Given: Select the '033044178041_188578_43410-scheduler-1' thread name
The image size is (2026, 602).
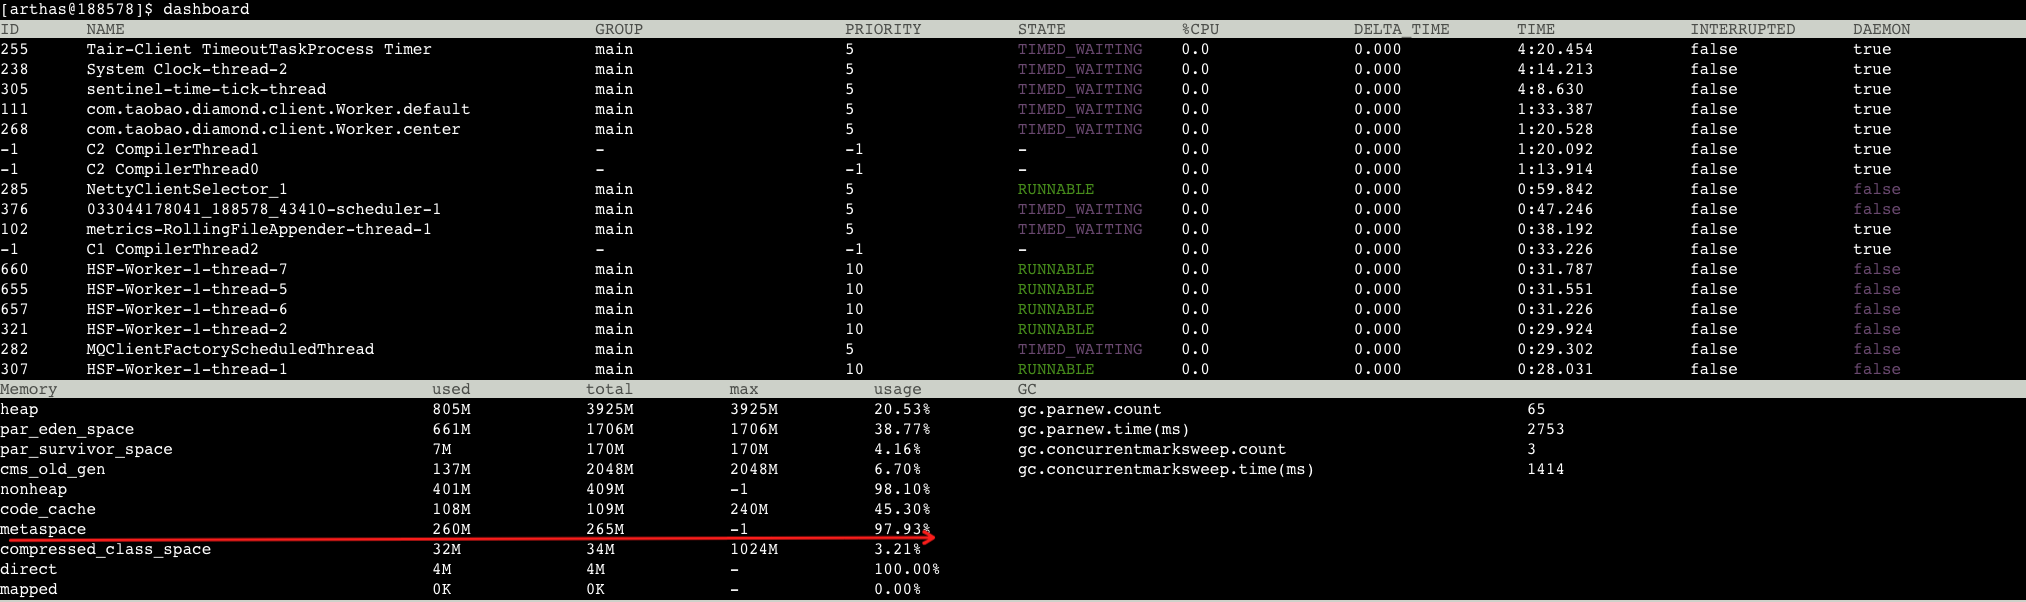Looking at the screenshot, I should 264,209.
